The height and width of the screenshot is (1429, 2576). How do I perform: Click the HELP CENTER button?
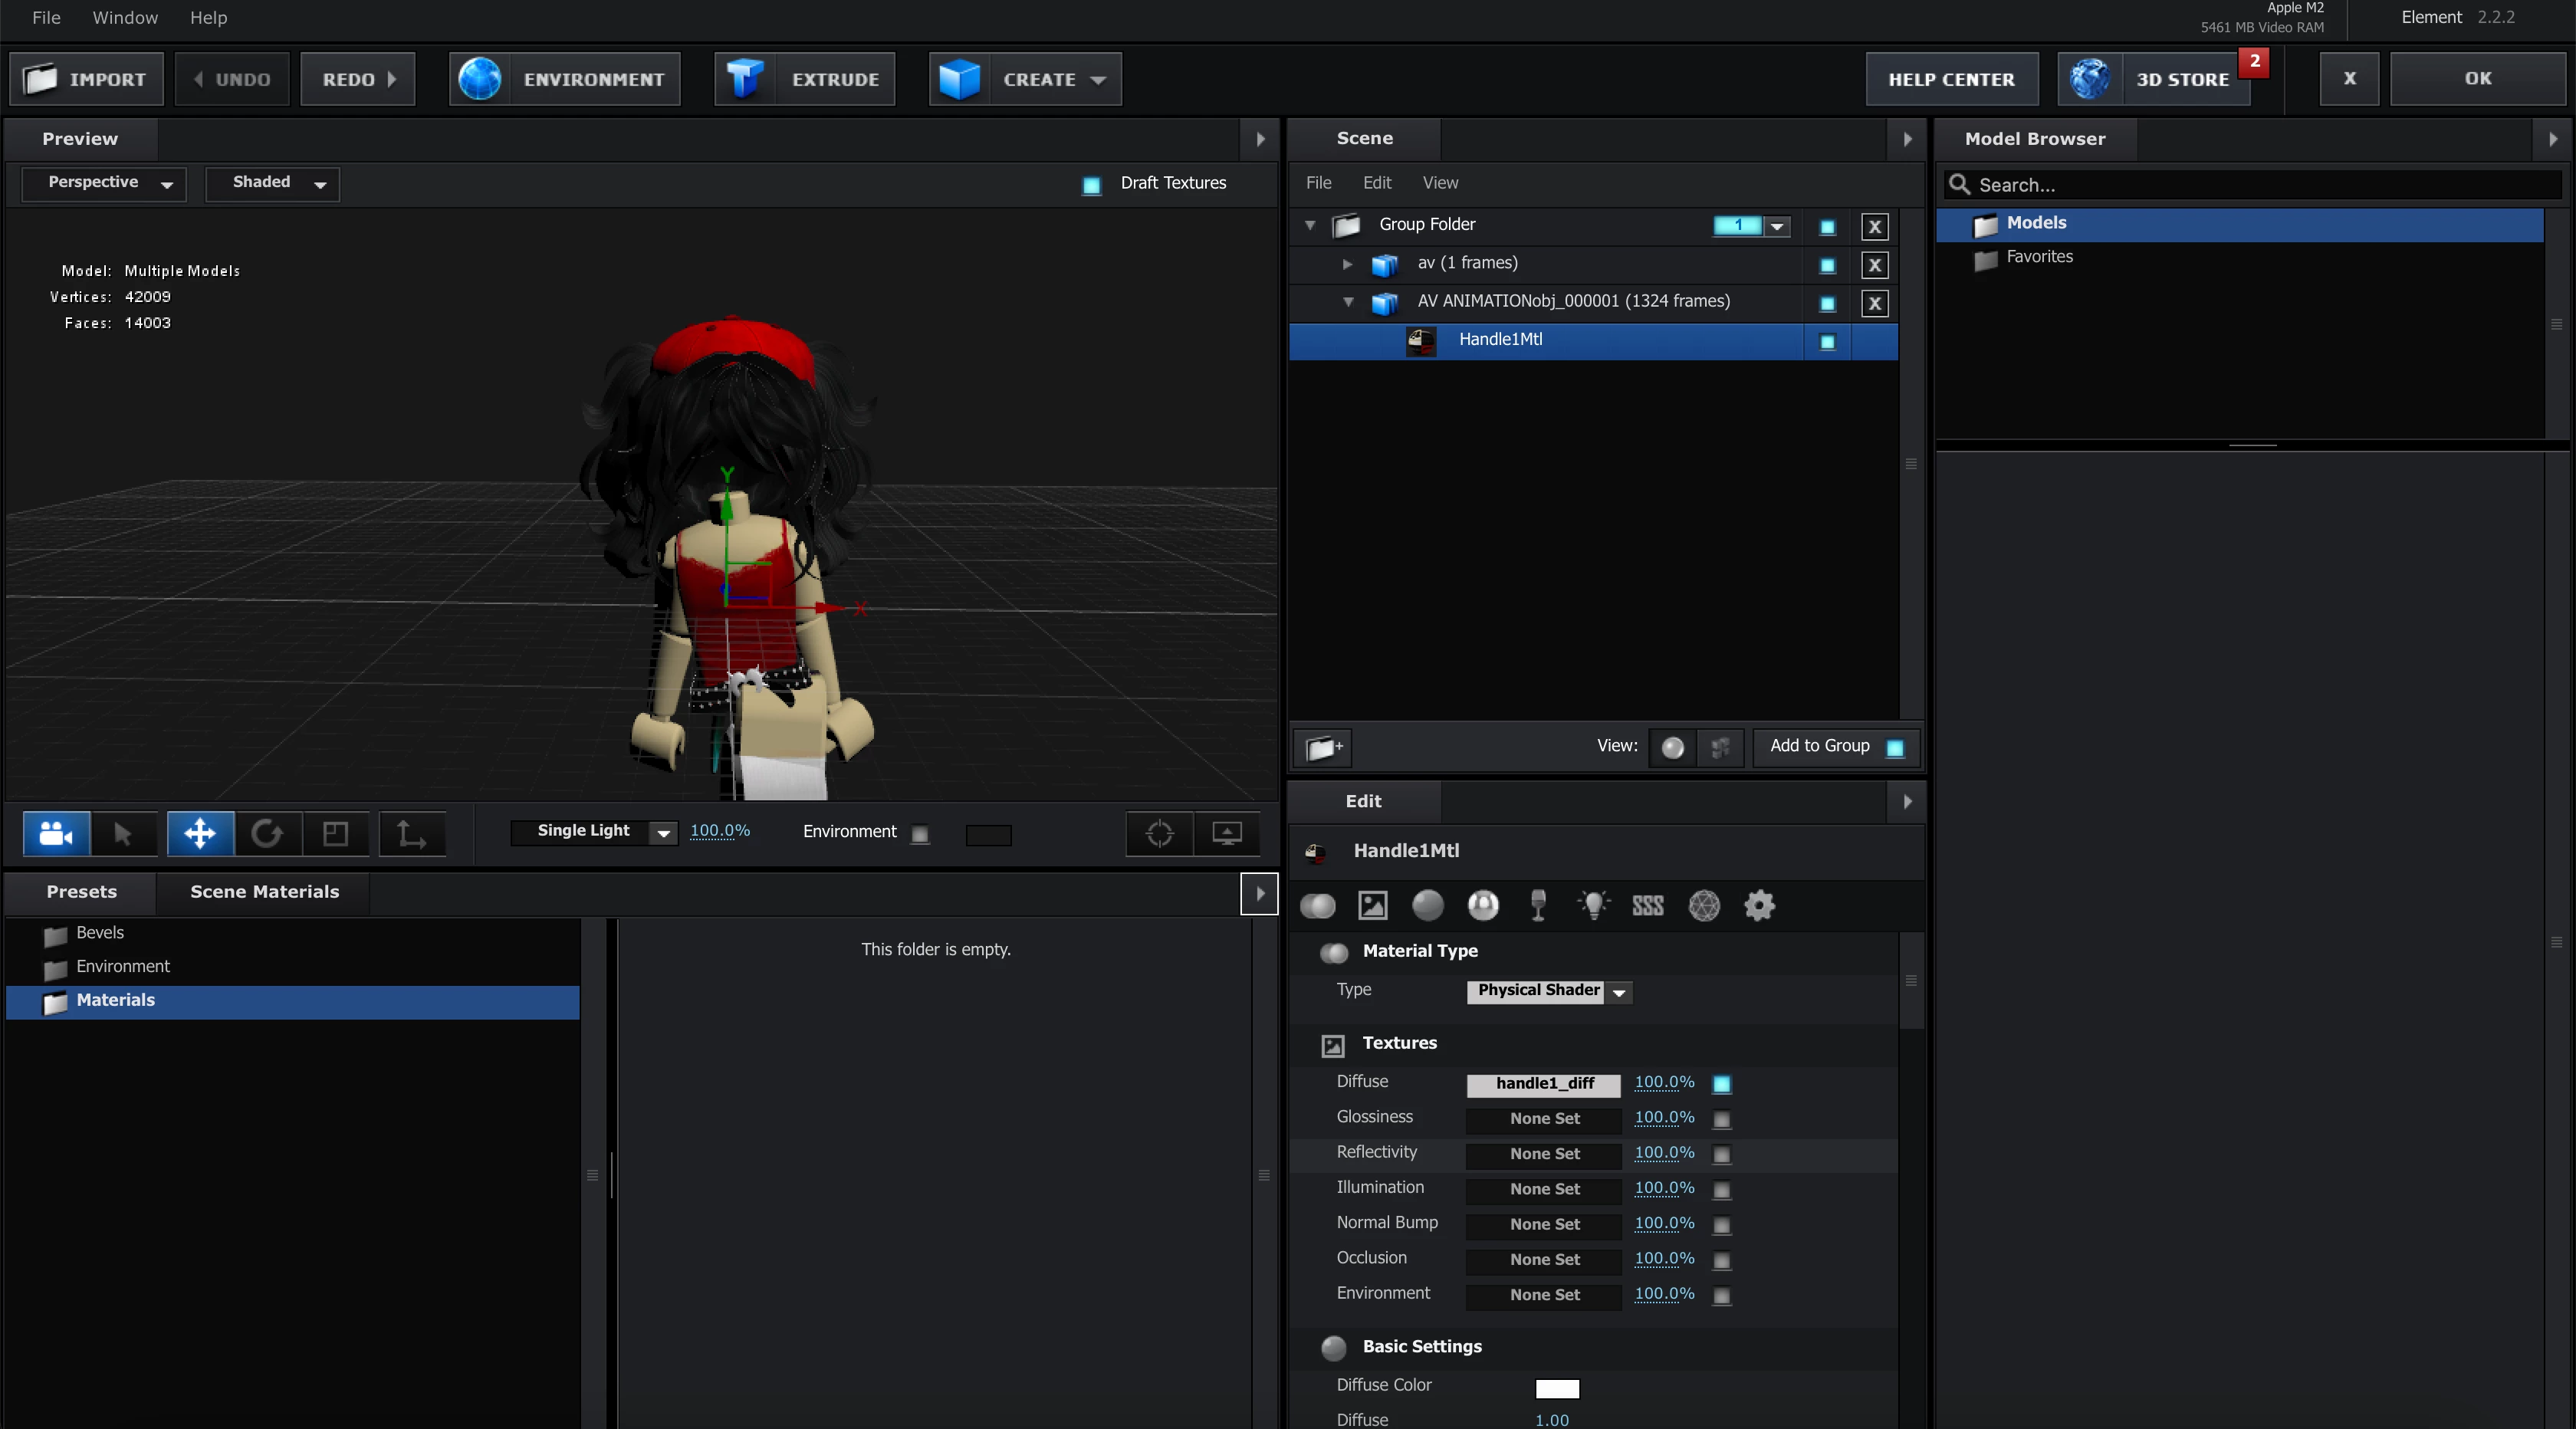[x=1951, y=79]
